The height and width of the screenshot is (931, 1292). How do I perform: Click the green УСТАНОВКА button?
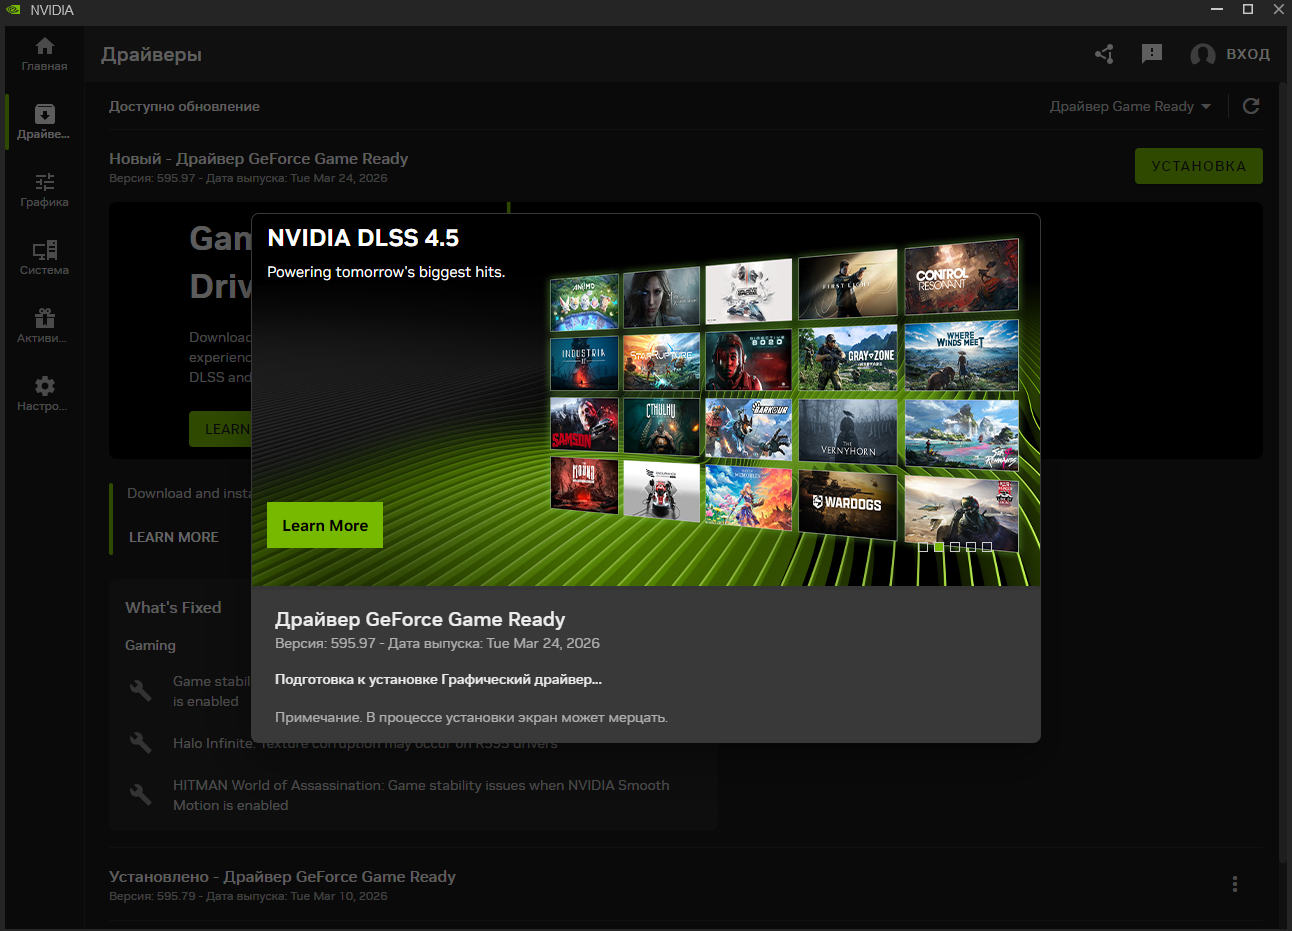tap(1199, 166)
